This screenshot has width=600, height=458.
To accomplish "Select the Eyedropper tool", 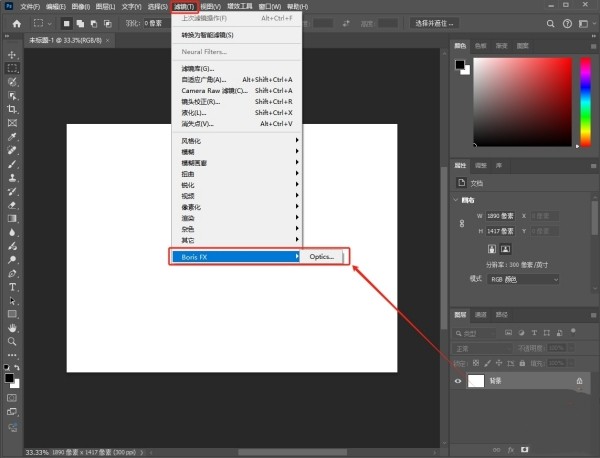I will (12, 136).
